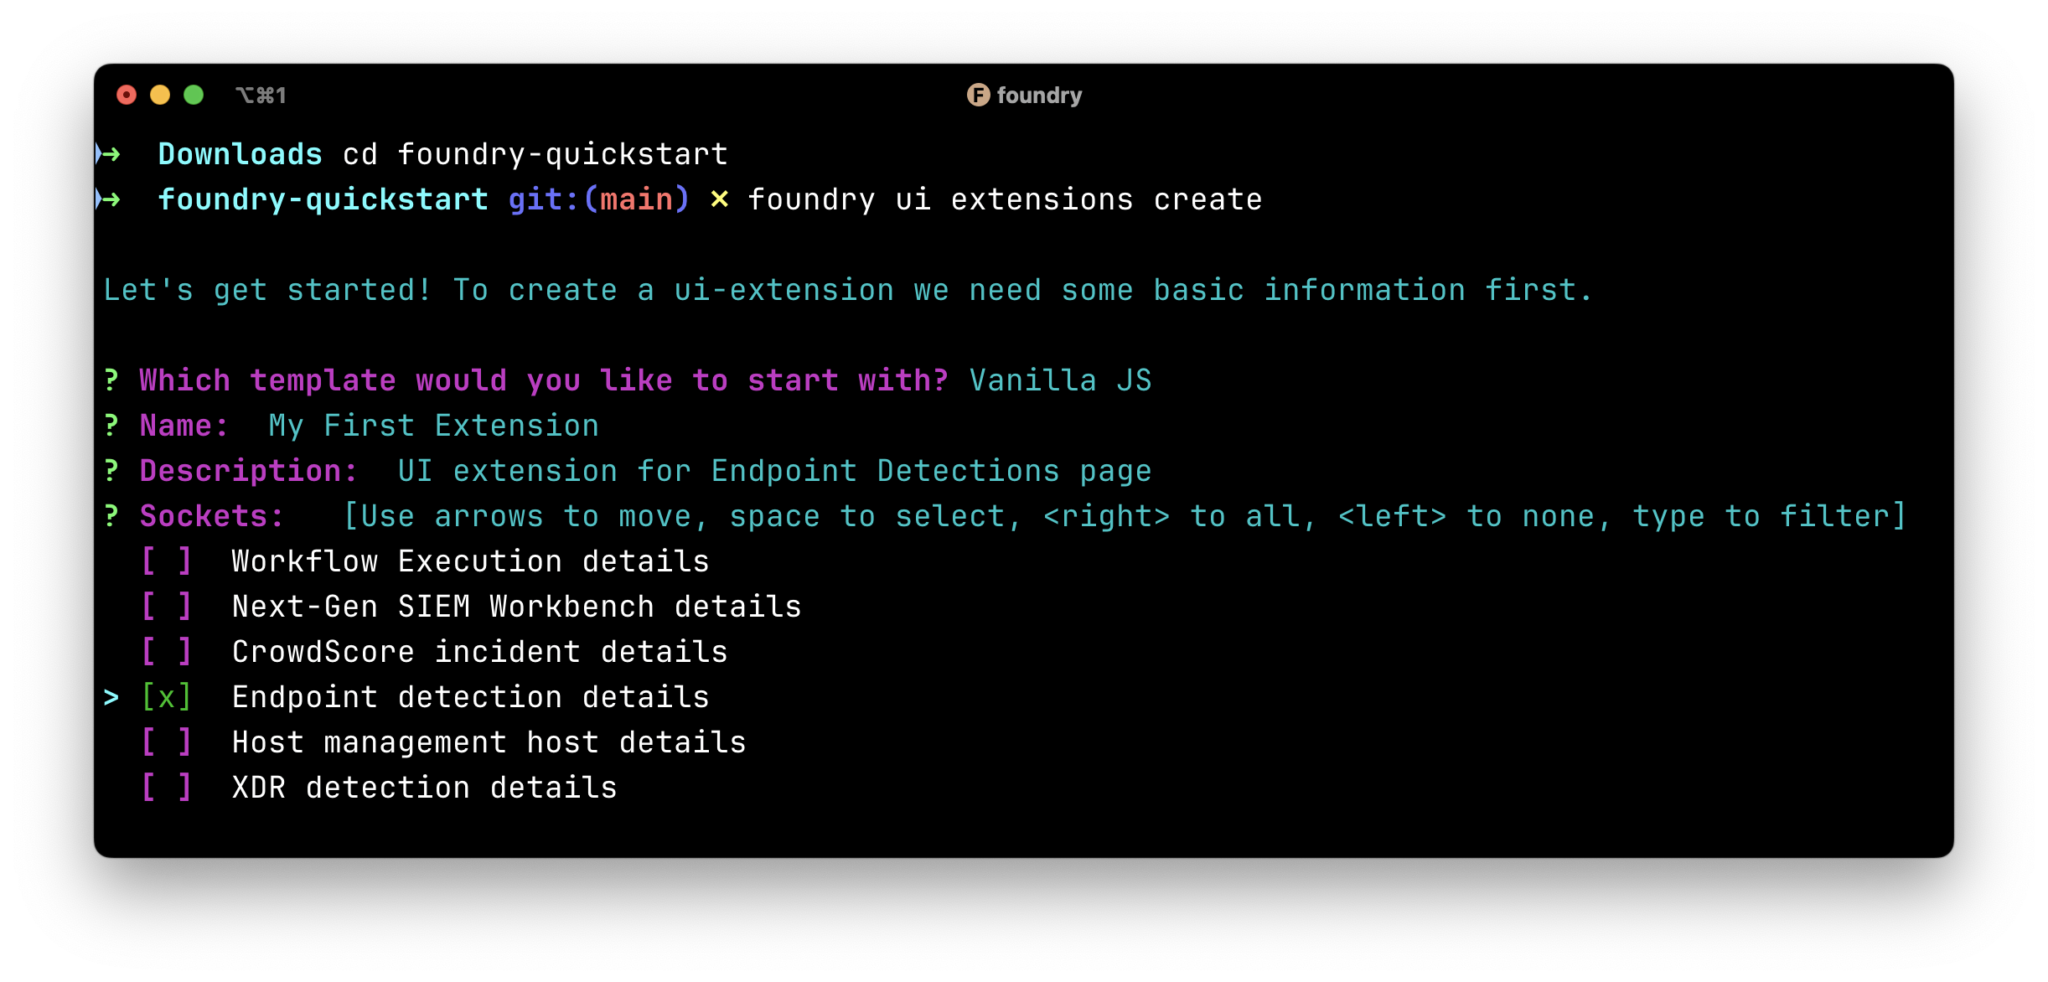The image size is (2048, 982).
Task: Select the CrowdScore incident details checkbox
Action: point(166,651)
